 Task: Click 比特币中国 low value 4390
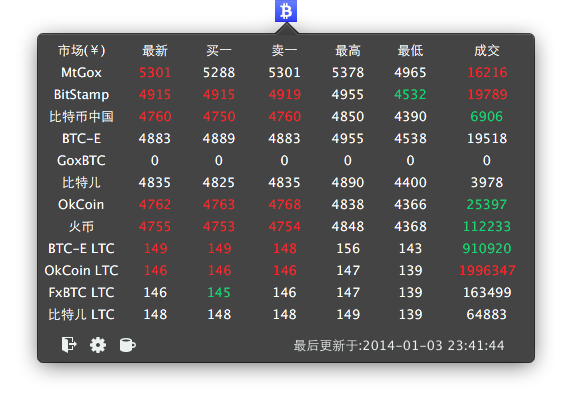click(410, 116)
